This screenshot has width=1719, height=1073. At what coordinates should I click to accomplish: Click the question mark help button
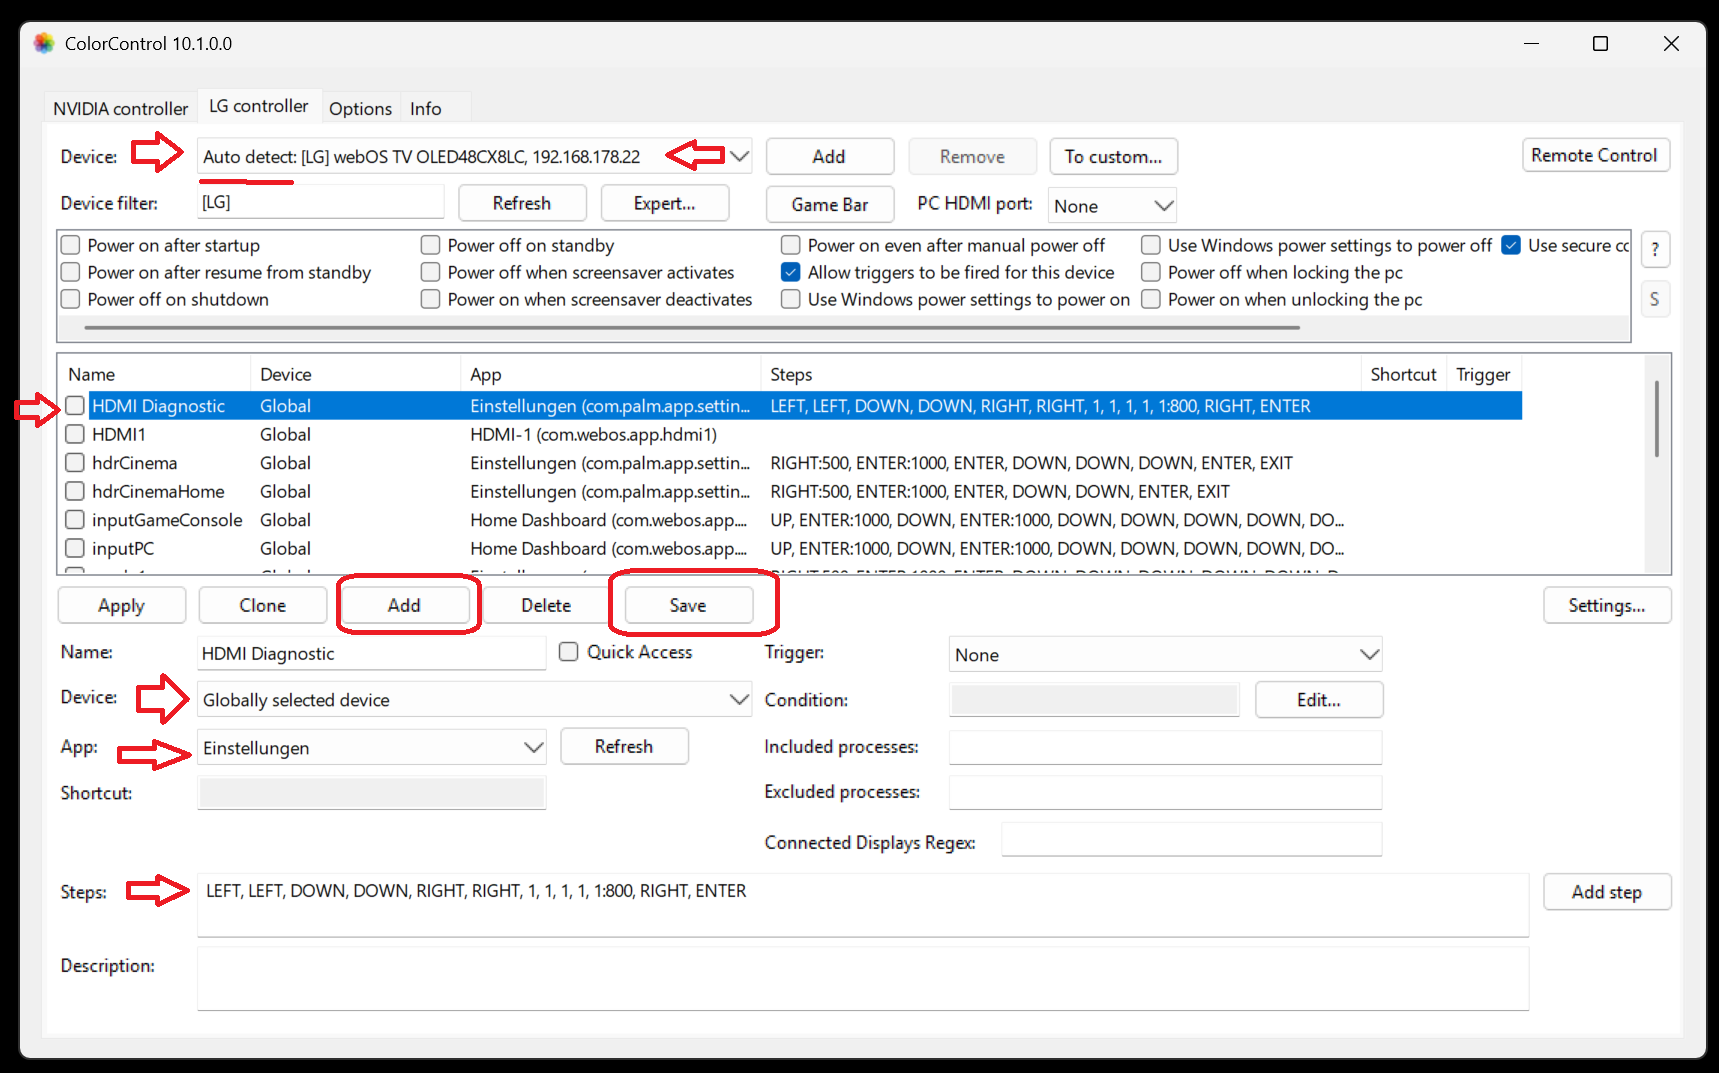point(1655,249)
